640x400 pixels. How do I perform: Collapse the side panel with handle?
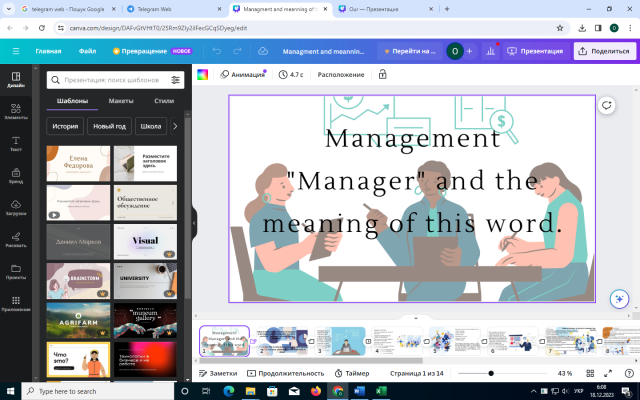[x=194, y=223]
